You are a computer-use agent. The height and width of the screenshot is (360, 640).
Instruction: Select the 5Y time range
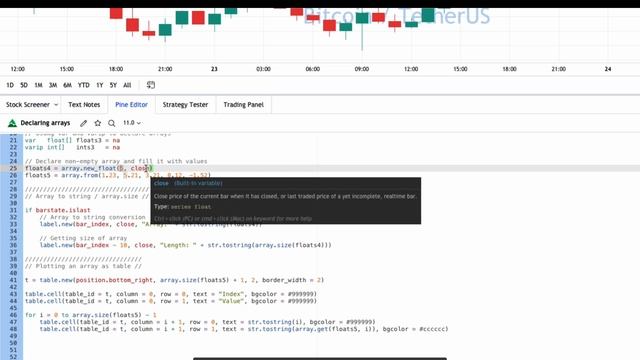(113, 85)
